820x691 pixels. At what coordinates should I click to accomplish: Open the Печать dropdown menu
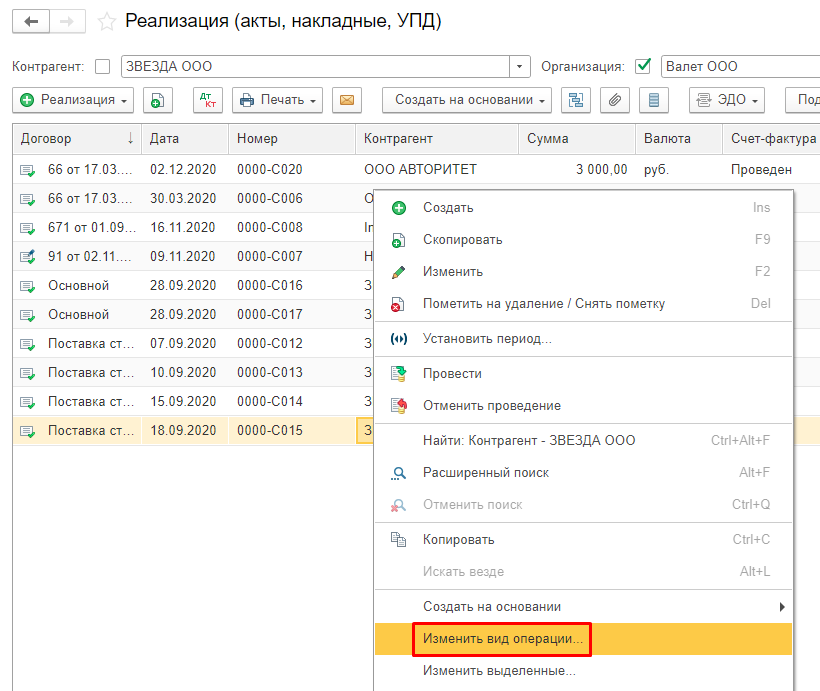tap(278, 100)
